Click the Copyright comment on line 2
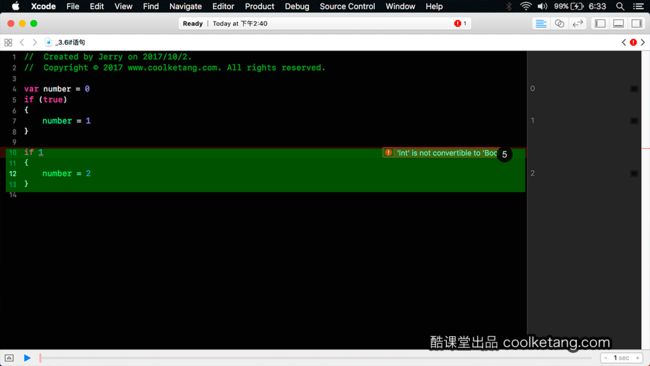This screenshot has width=650, height=366. coord(175,68)
